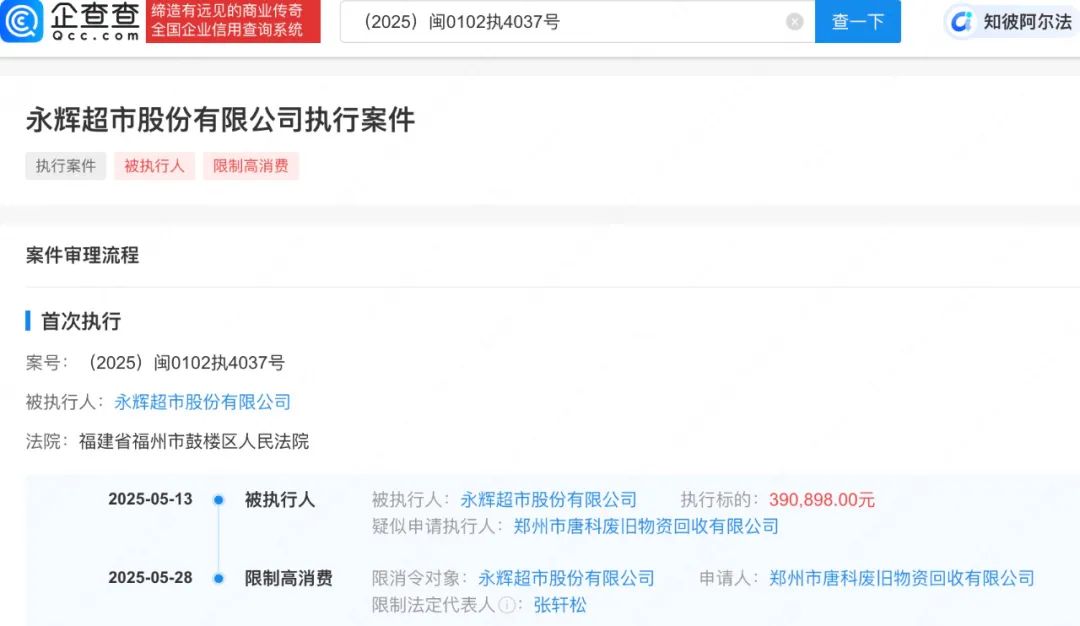
Task: Select the 限制高消费 tag
Action: [251, 166]
